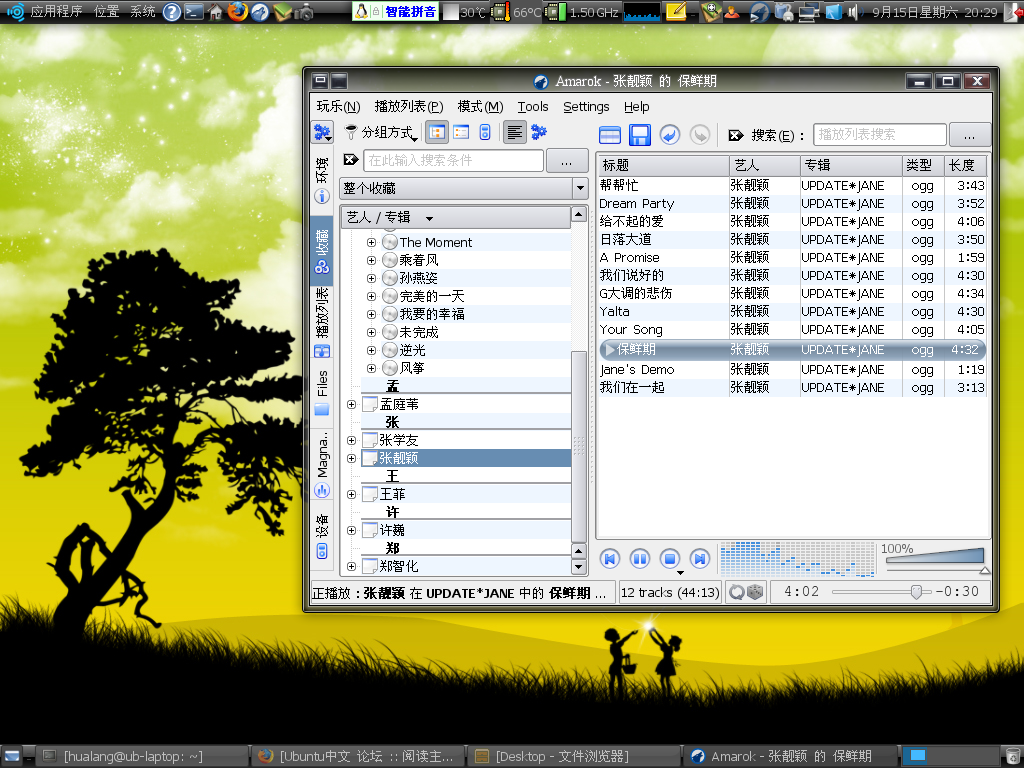Click the audio analyzer visualization
This screenshot has width=1024, height=768.
click(797, 559)
